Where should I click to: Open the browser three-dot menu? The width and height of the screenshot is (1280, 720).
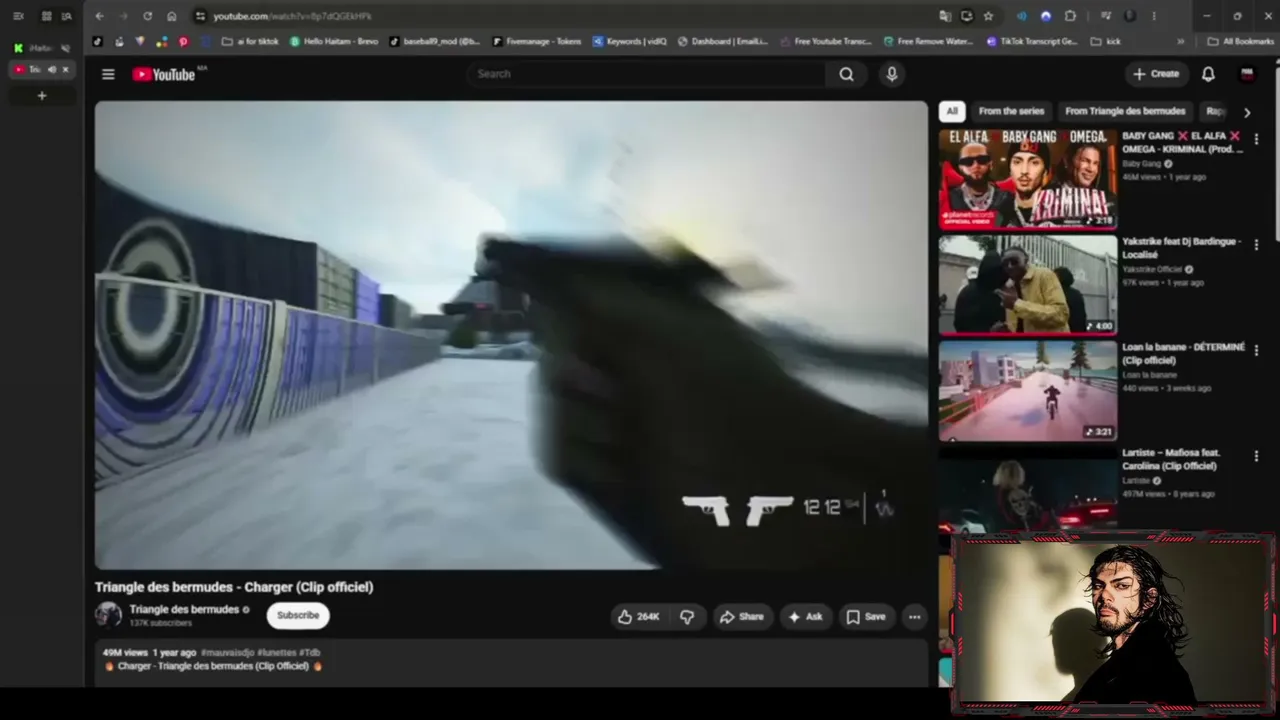[x=1154, y=16]
